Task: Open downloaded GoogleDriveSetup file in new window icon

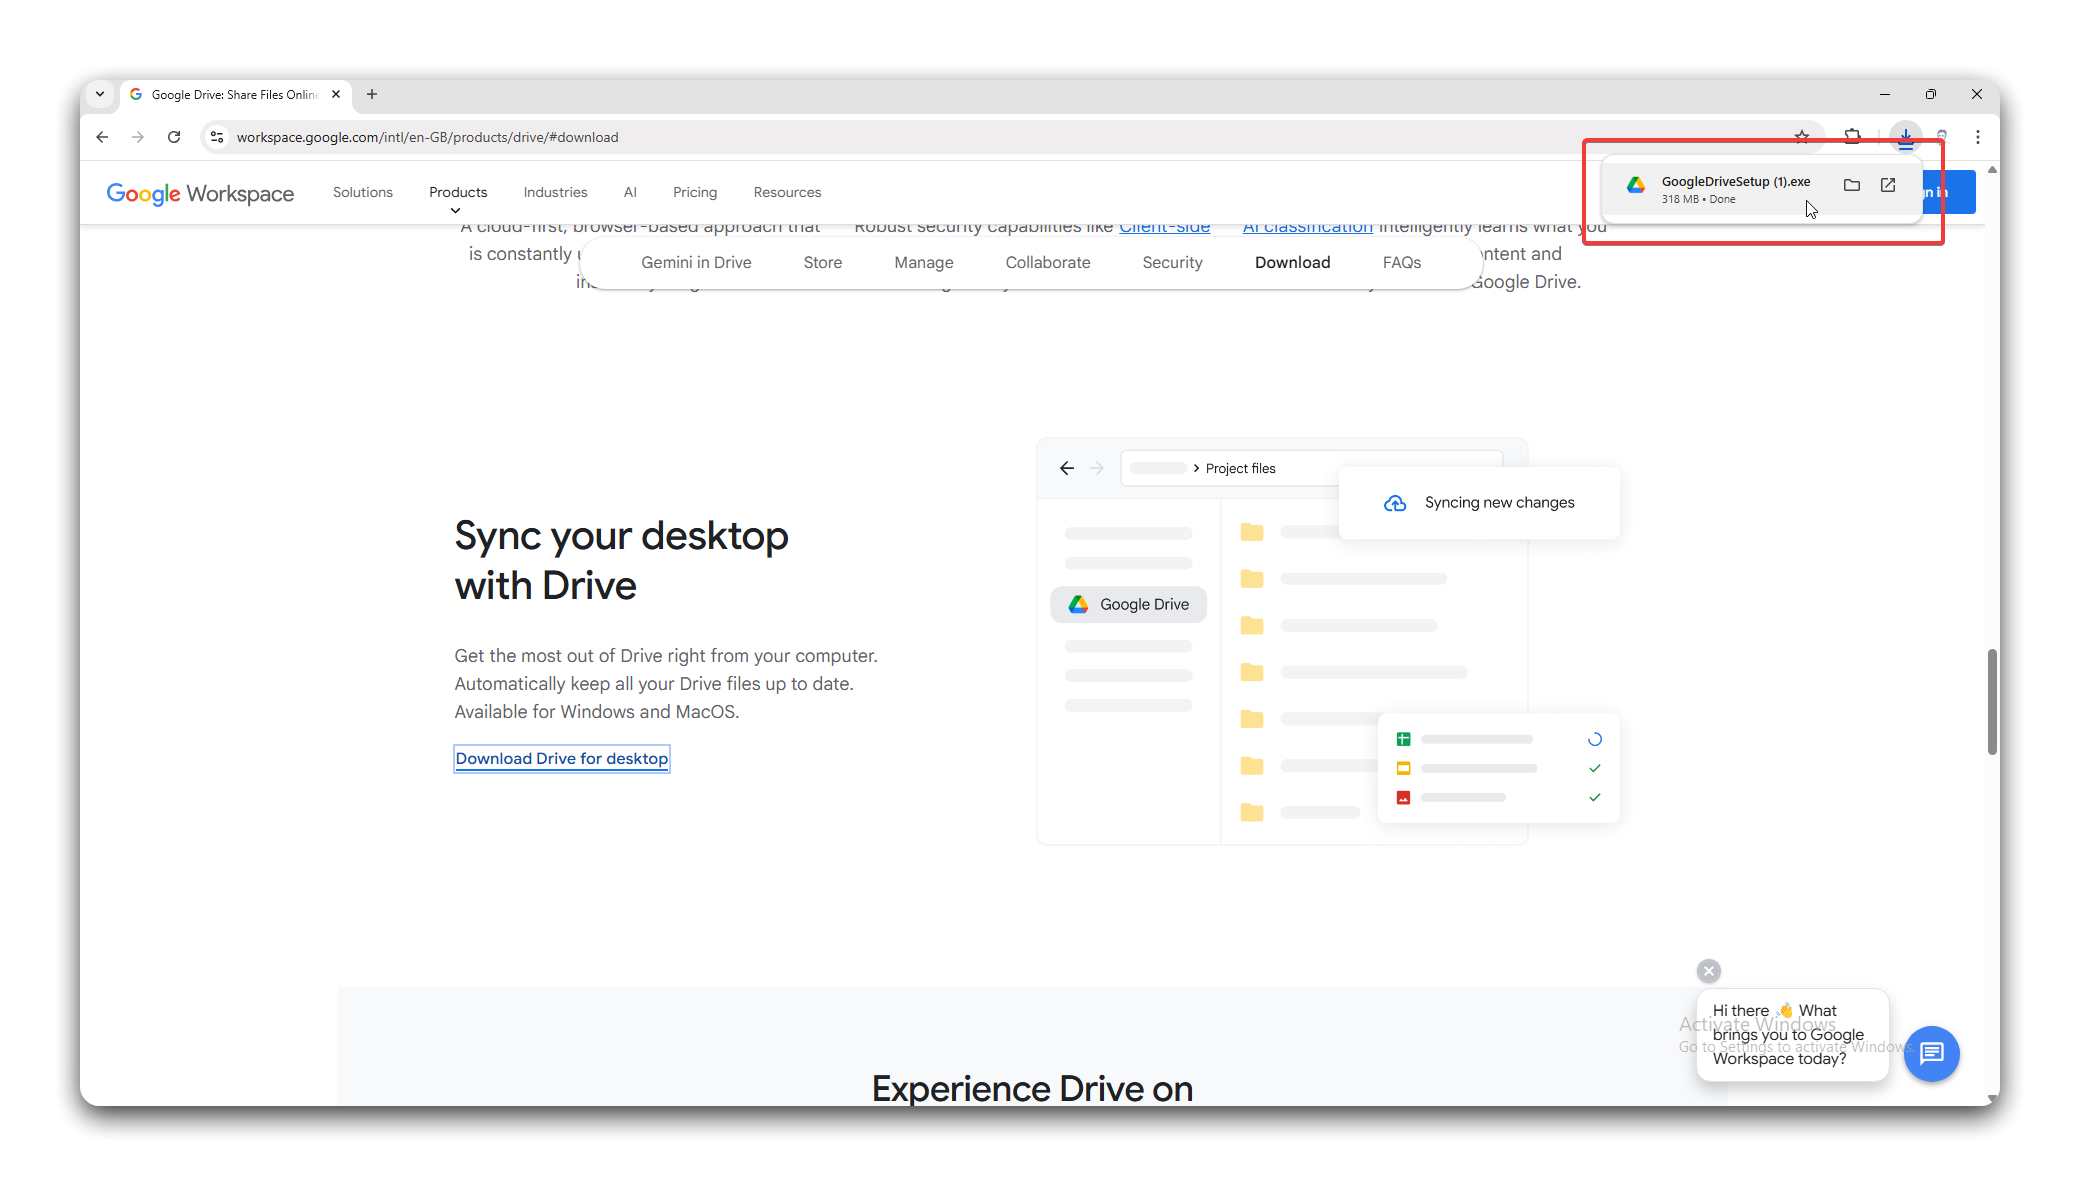Action: pos(1888,185)
